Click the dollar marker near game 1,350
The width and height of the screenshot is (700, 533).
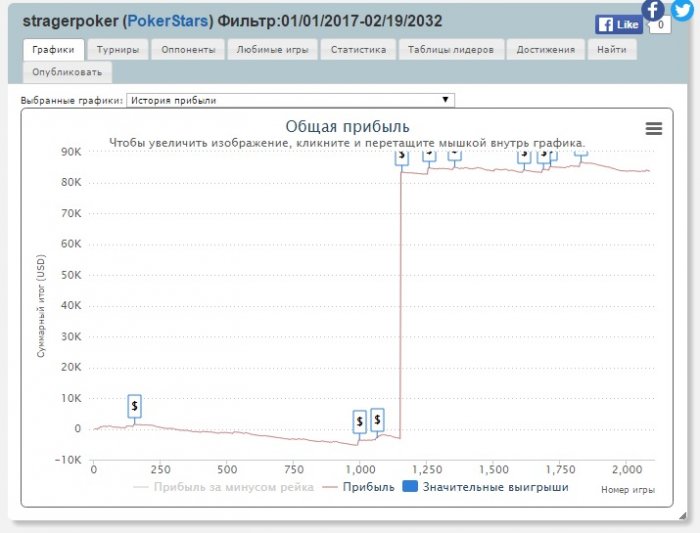click(x=454, y=155)
